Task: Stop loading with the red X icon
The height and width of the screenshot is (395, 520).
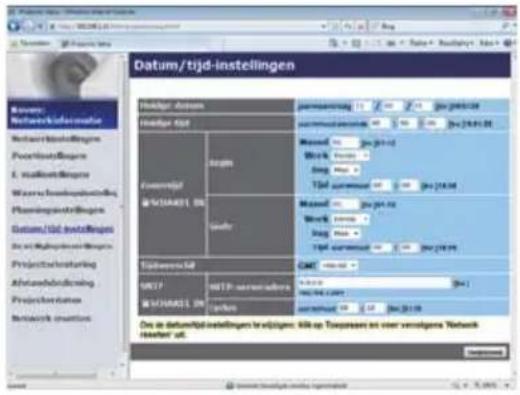Action: [361, 26]
